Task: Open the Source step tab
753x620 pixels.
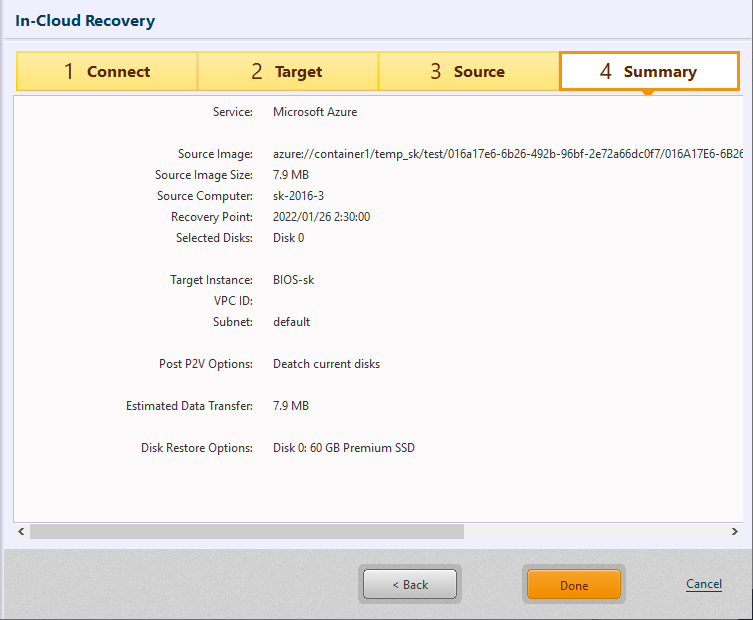Action: (468, 72)
